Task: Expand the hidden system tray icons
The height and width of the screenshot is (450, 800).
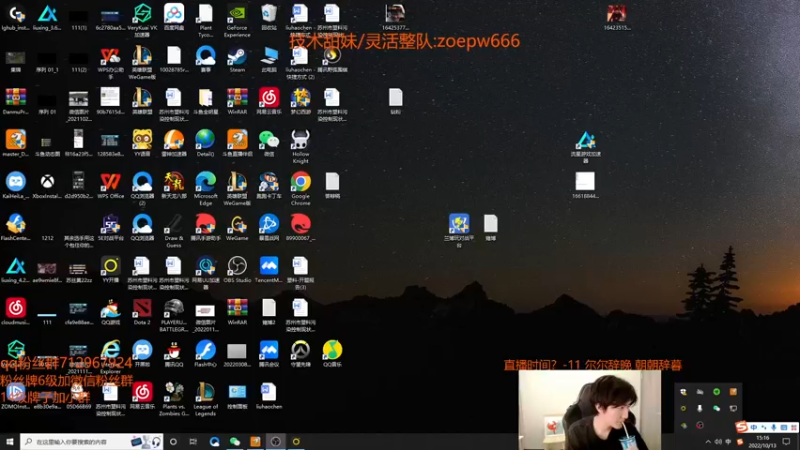Action: click(x=708, y=442)
